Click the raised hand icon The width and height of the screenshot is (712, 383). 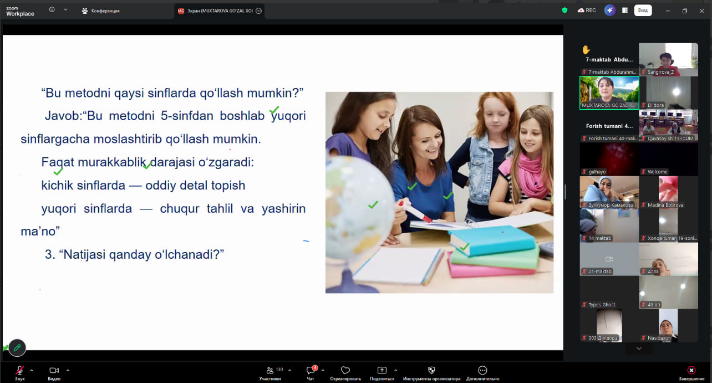(586, 50)
